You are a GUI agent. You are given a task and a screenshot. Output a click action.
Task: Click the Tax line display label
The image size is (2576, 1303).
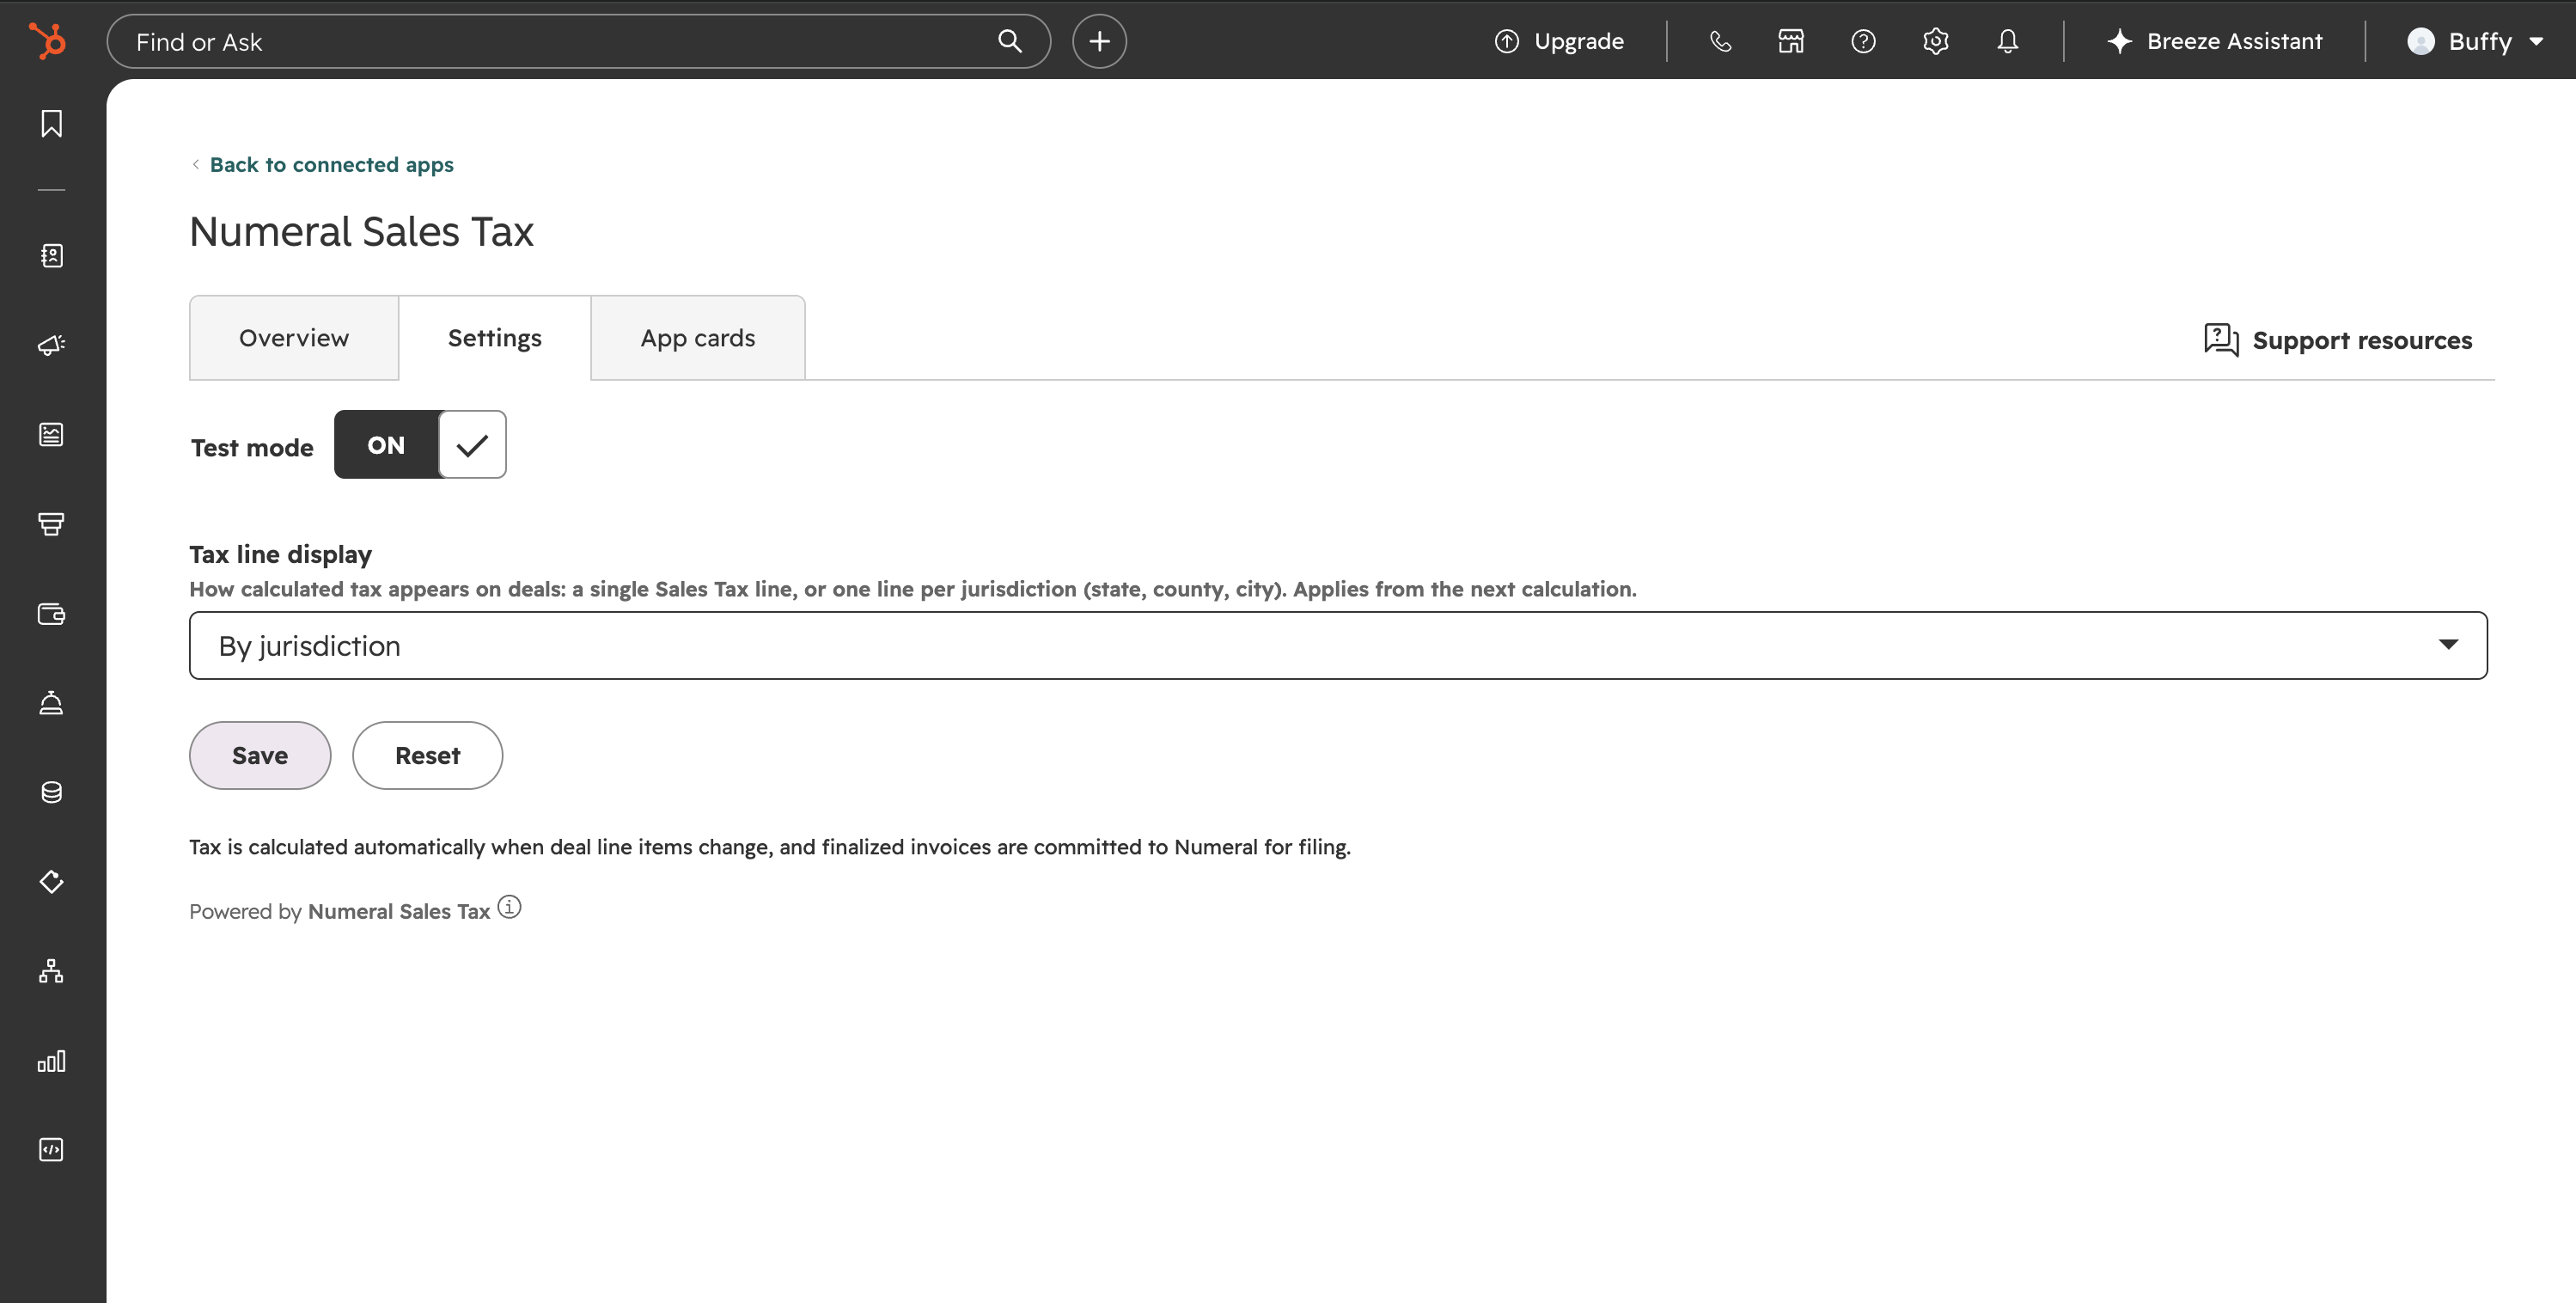pos(280,554)
